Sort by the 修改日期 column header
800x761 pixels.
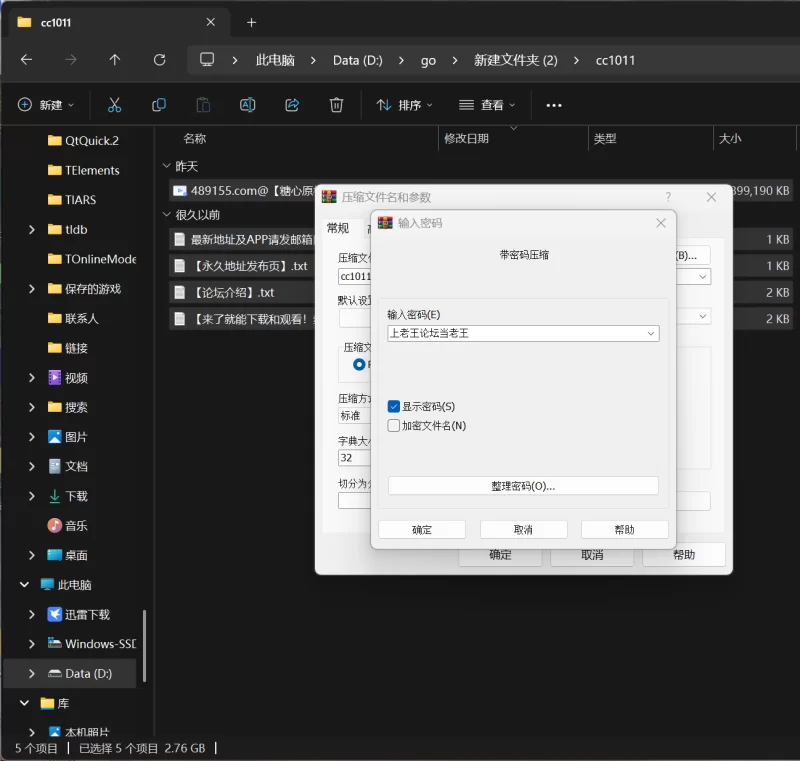(x=466, y=139)
